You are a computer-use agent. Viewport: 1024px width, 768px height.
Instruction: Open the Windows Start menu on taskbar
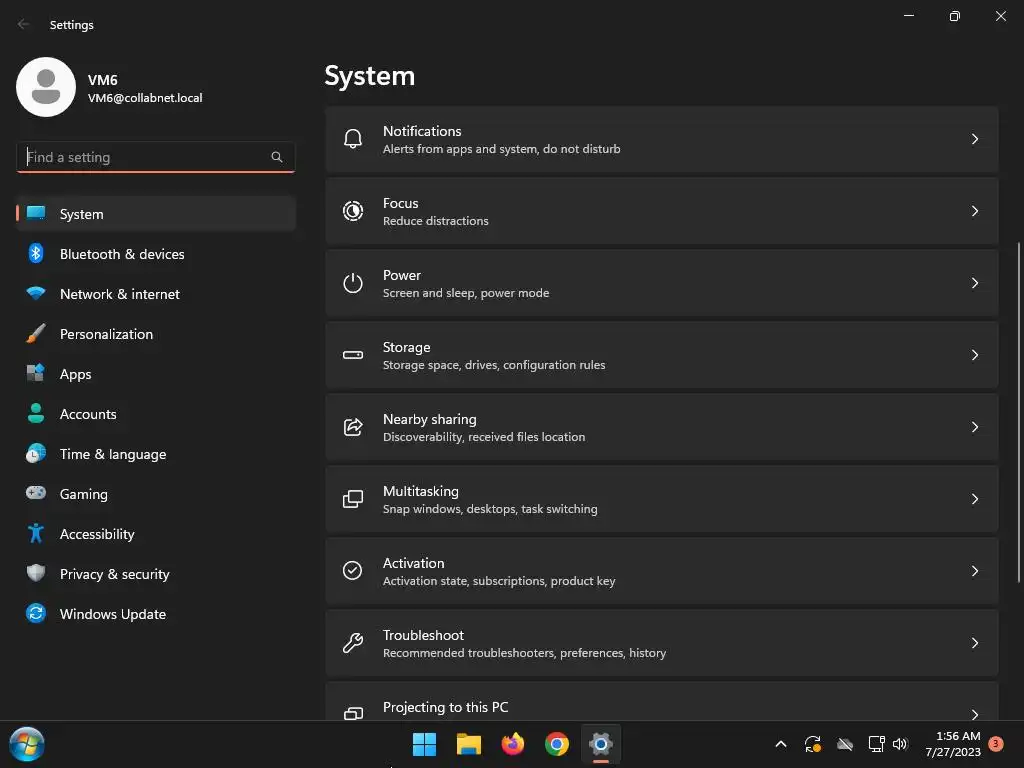click(424, 744)
